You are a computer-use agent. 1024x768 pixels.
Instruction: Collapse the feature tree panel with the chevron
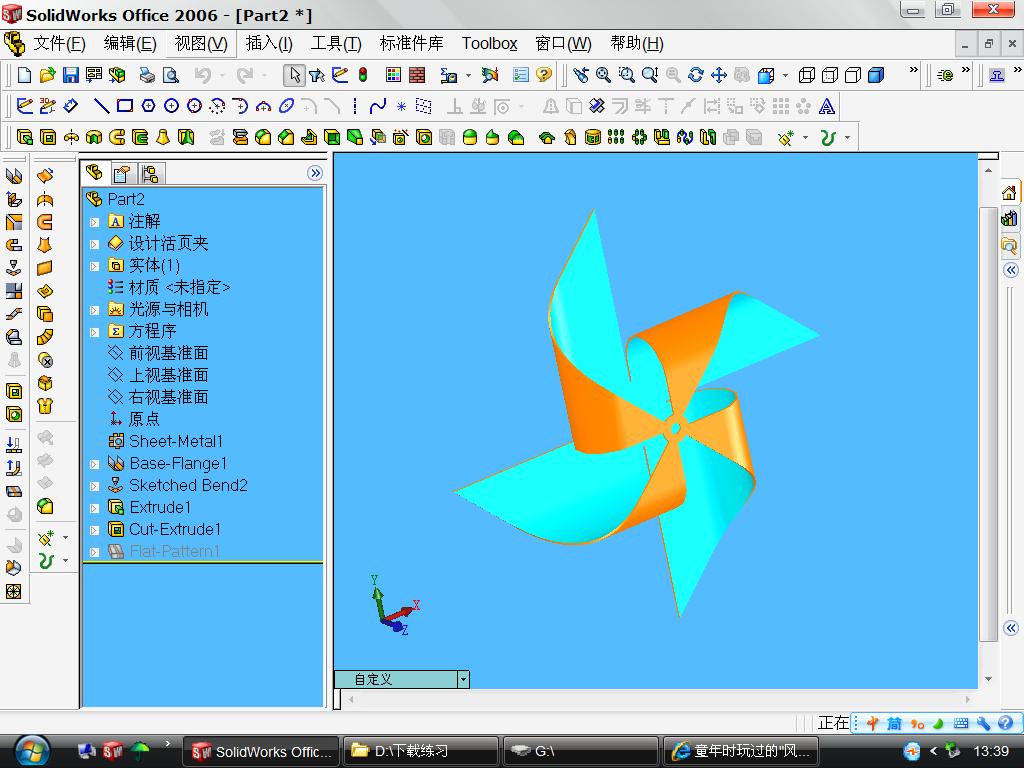315,173
